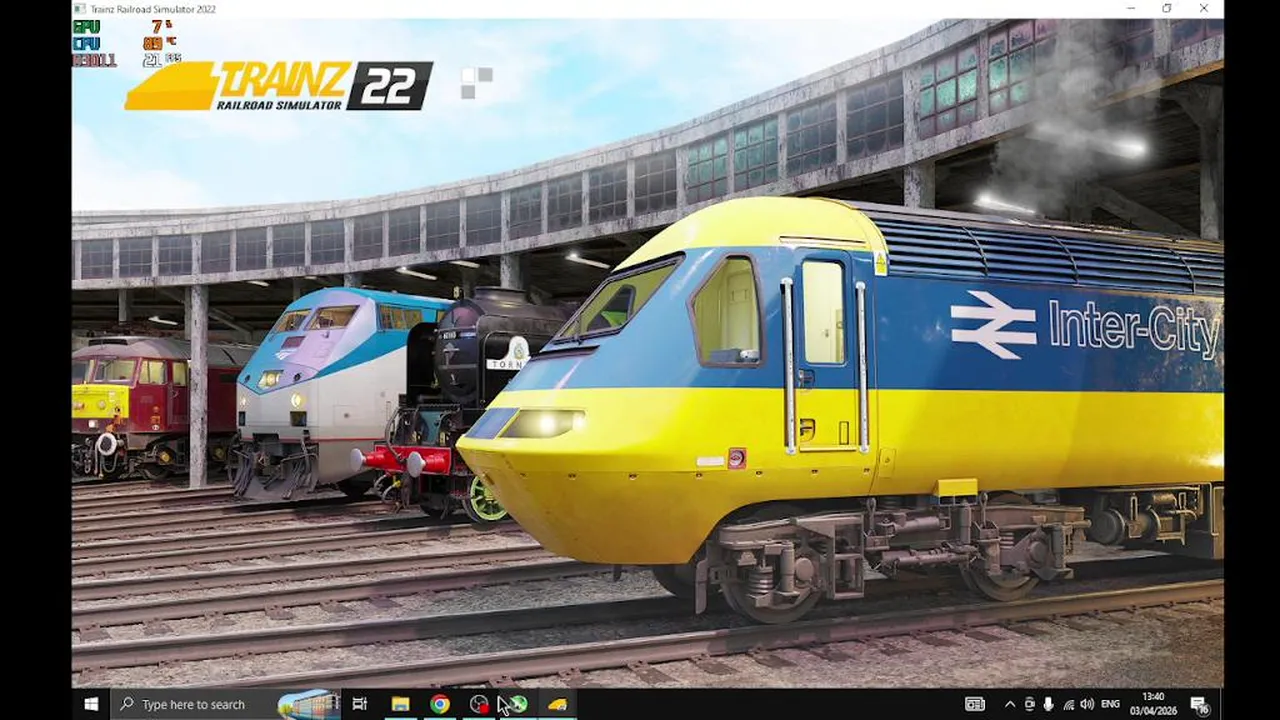
Task: Open the notification center icon
Action: (x=1199, y=704)
